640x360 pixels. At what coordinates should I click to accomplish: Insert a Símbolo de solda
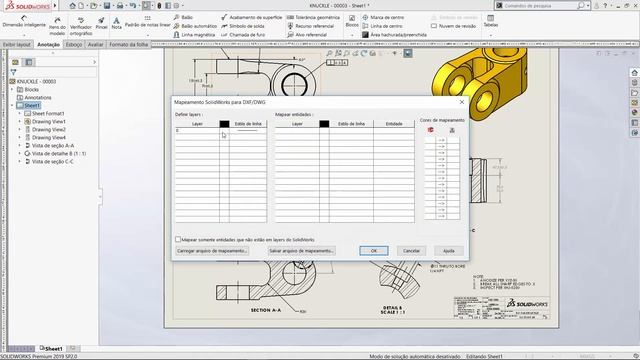click(x=243, y=26)
